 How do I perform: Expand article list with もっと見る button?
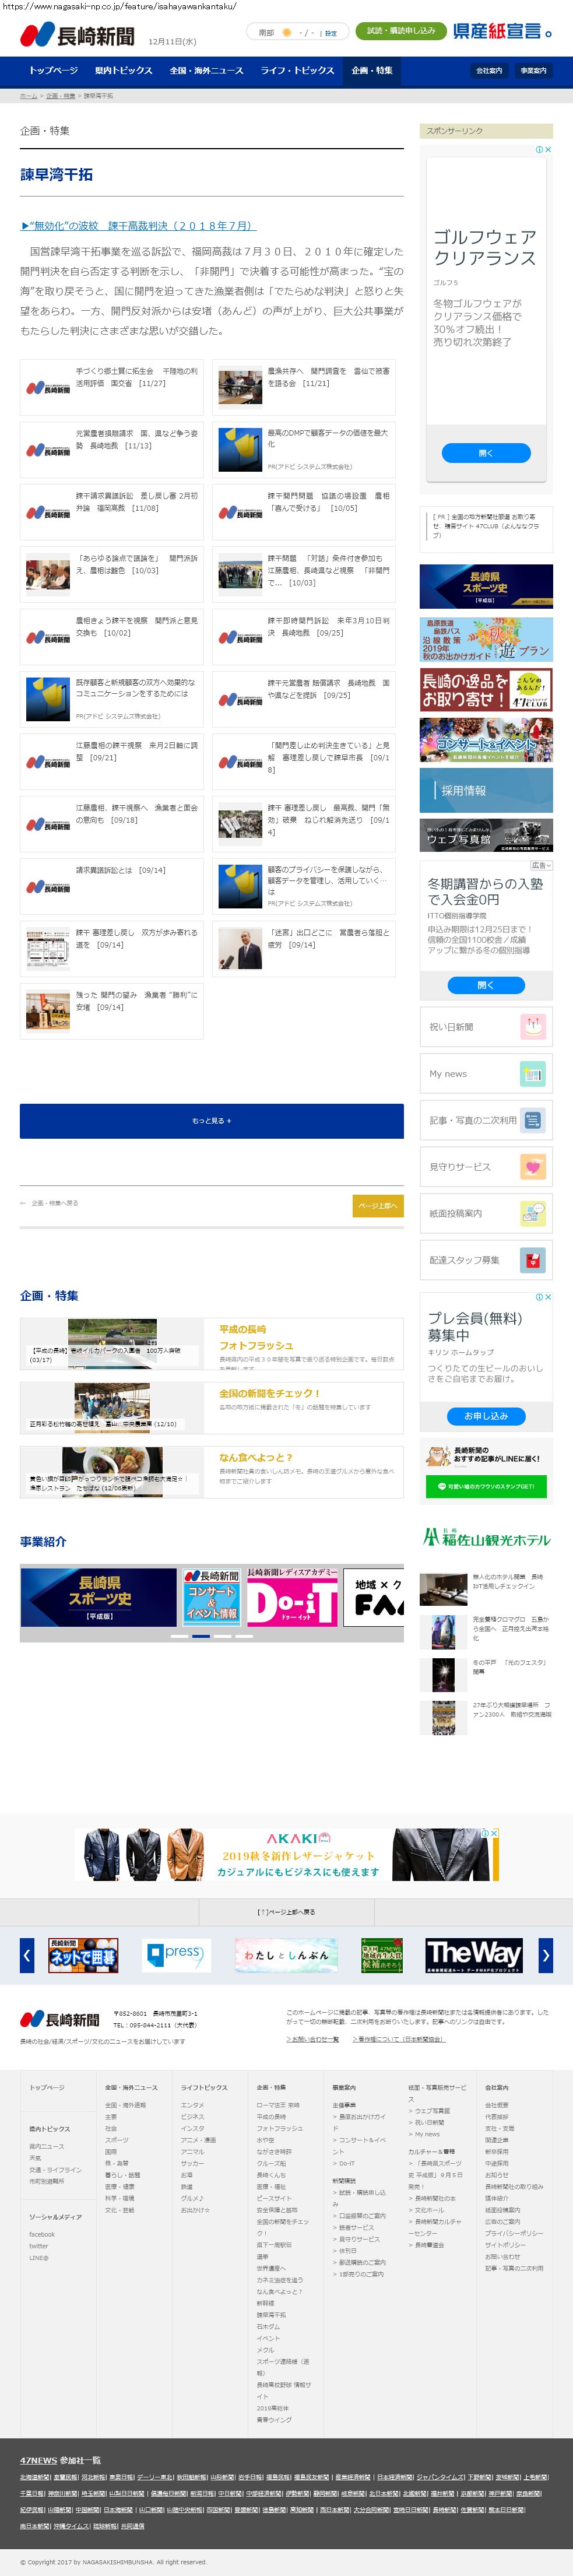(211, 1121)
